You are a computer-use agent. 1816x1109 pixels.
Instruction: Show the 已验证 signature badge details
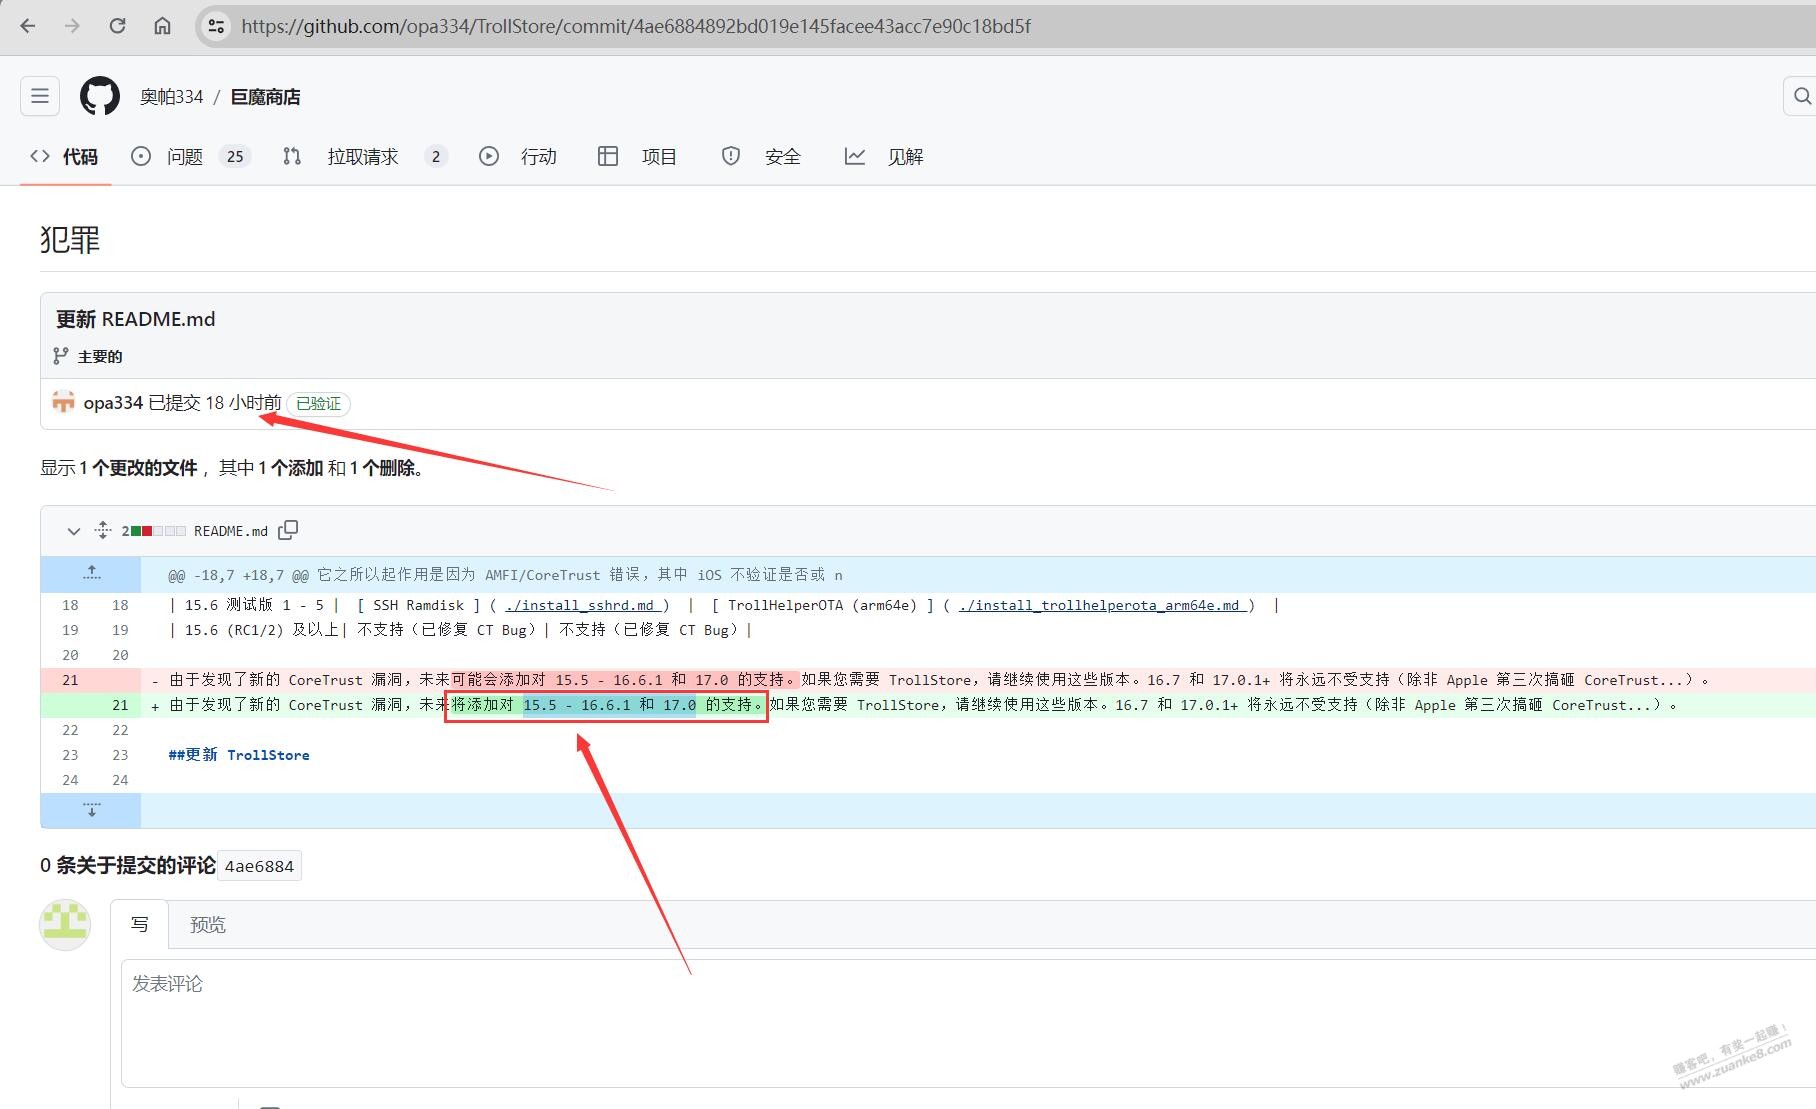319,403
